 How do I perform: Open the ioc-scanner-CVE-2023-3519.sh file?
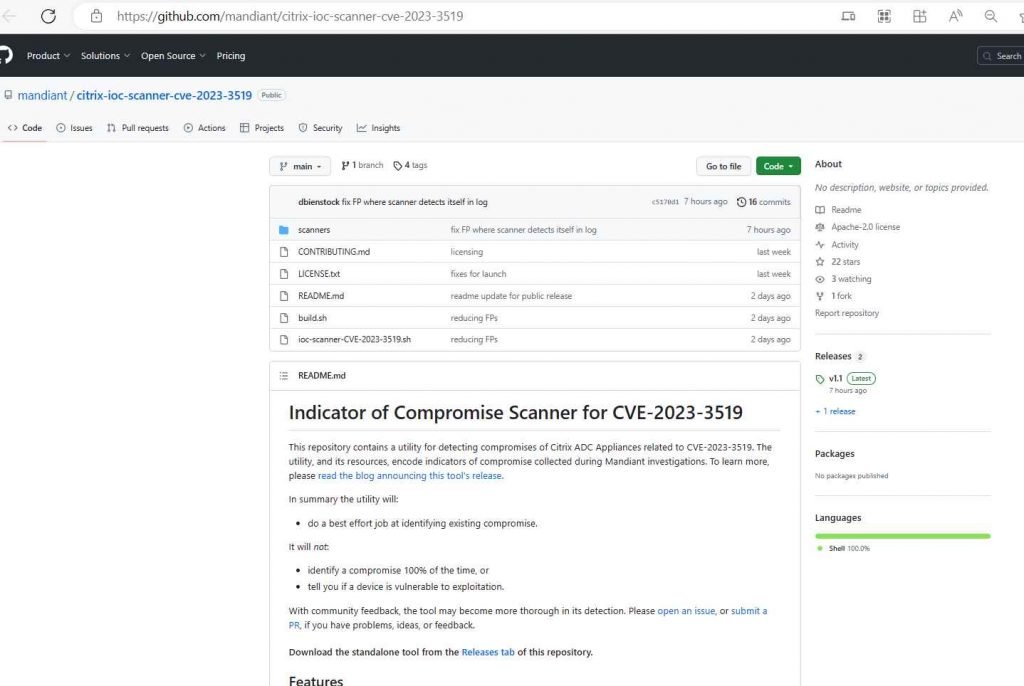coord(355,340)
